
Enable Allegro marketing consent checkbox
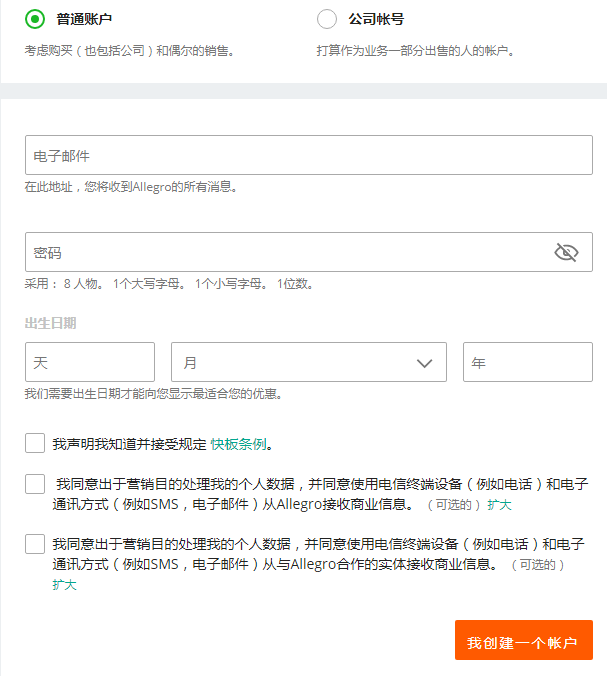click(x=35, y=485)
